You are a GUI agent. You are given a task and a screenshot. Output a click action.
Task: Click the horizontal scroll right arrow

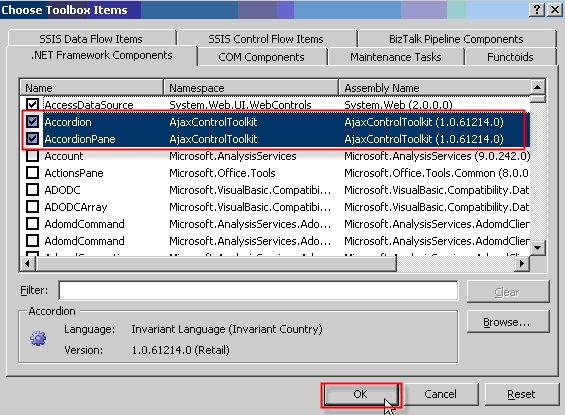pos(521,264)
